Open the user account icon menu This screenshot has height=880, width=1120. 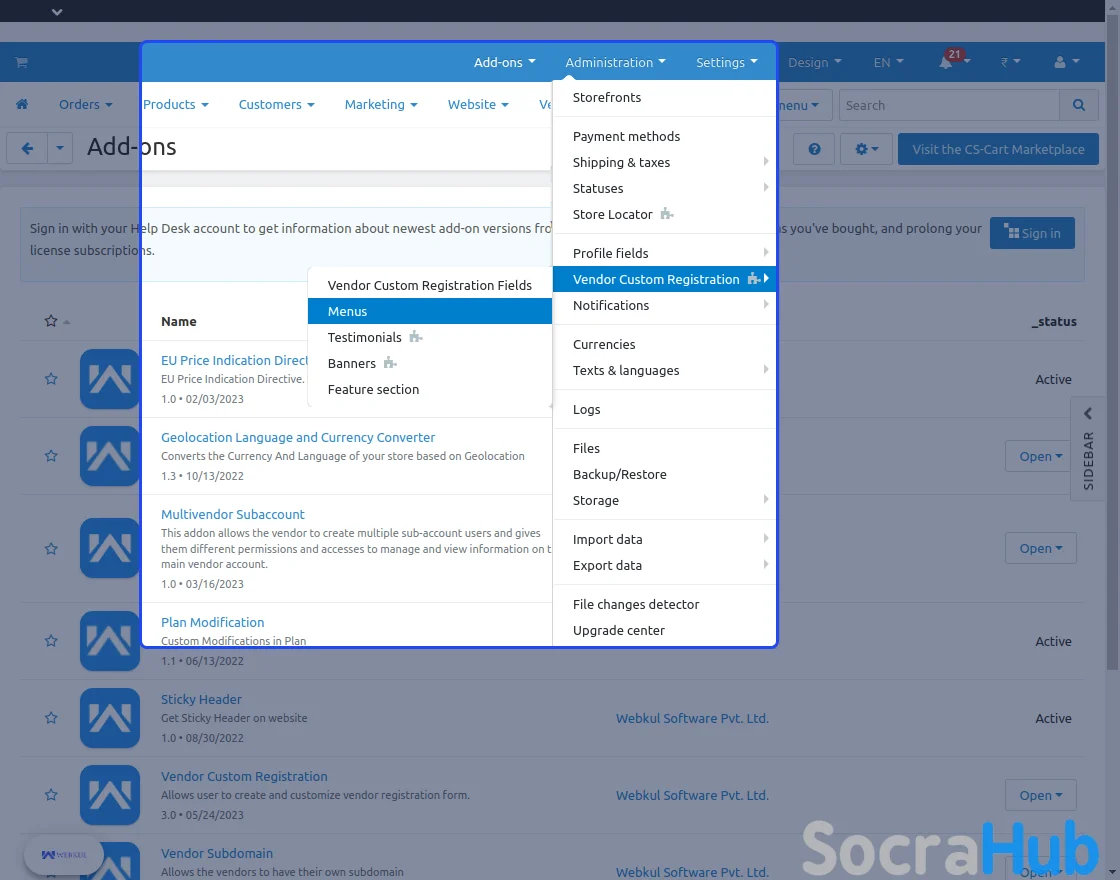coord(1066,62)
